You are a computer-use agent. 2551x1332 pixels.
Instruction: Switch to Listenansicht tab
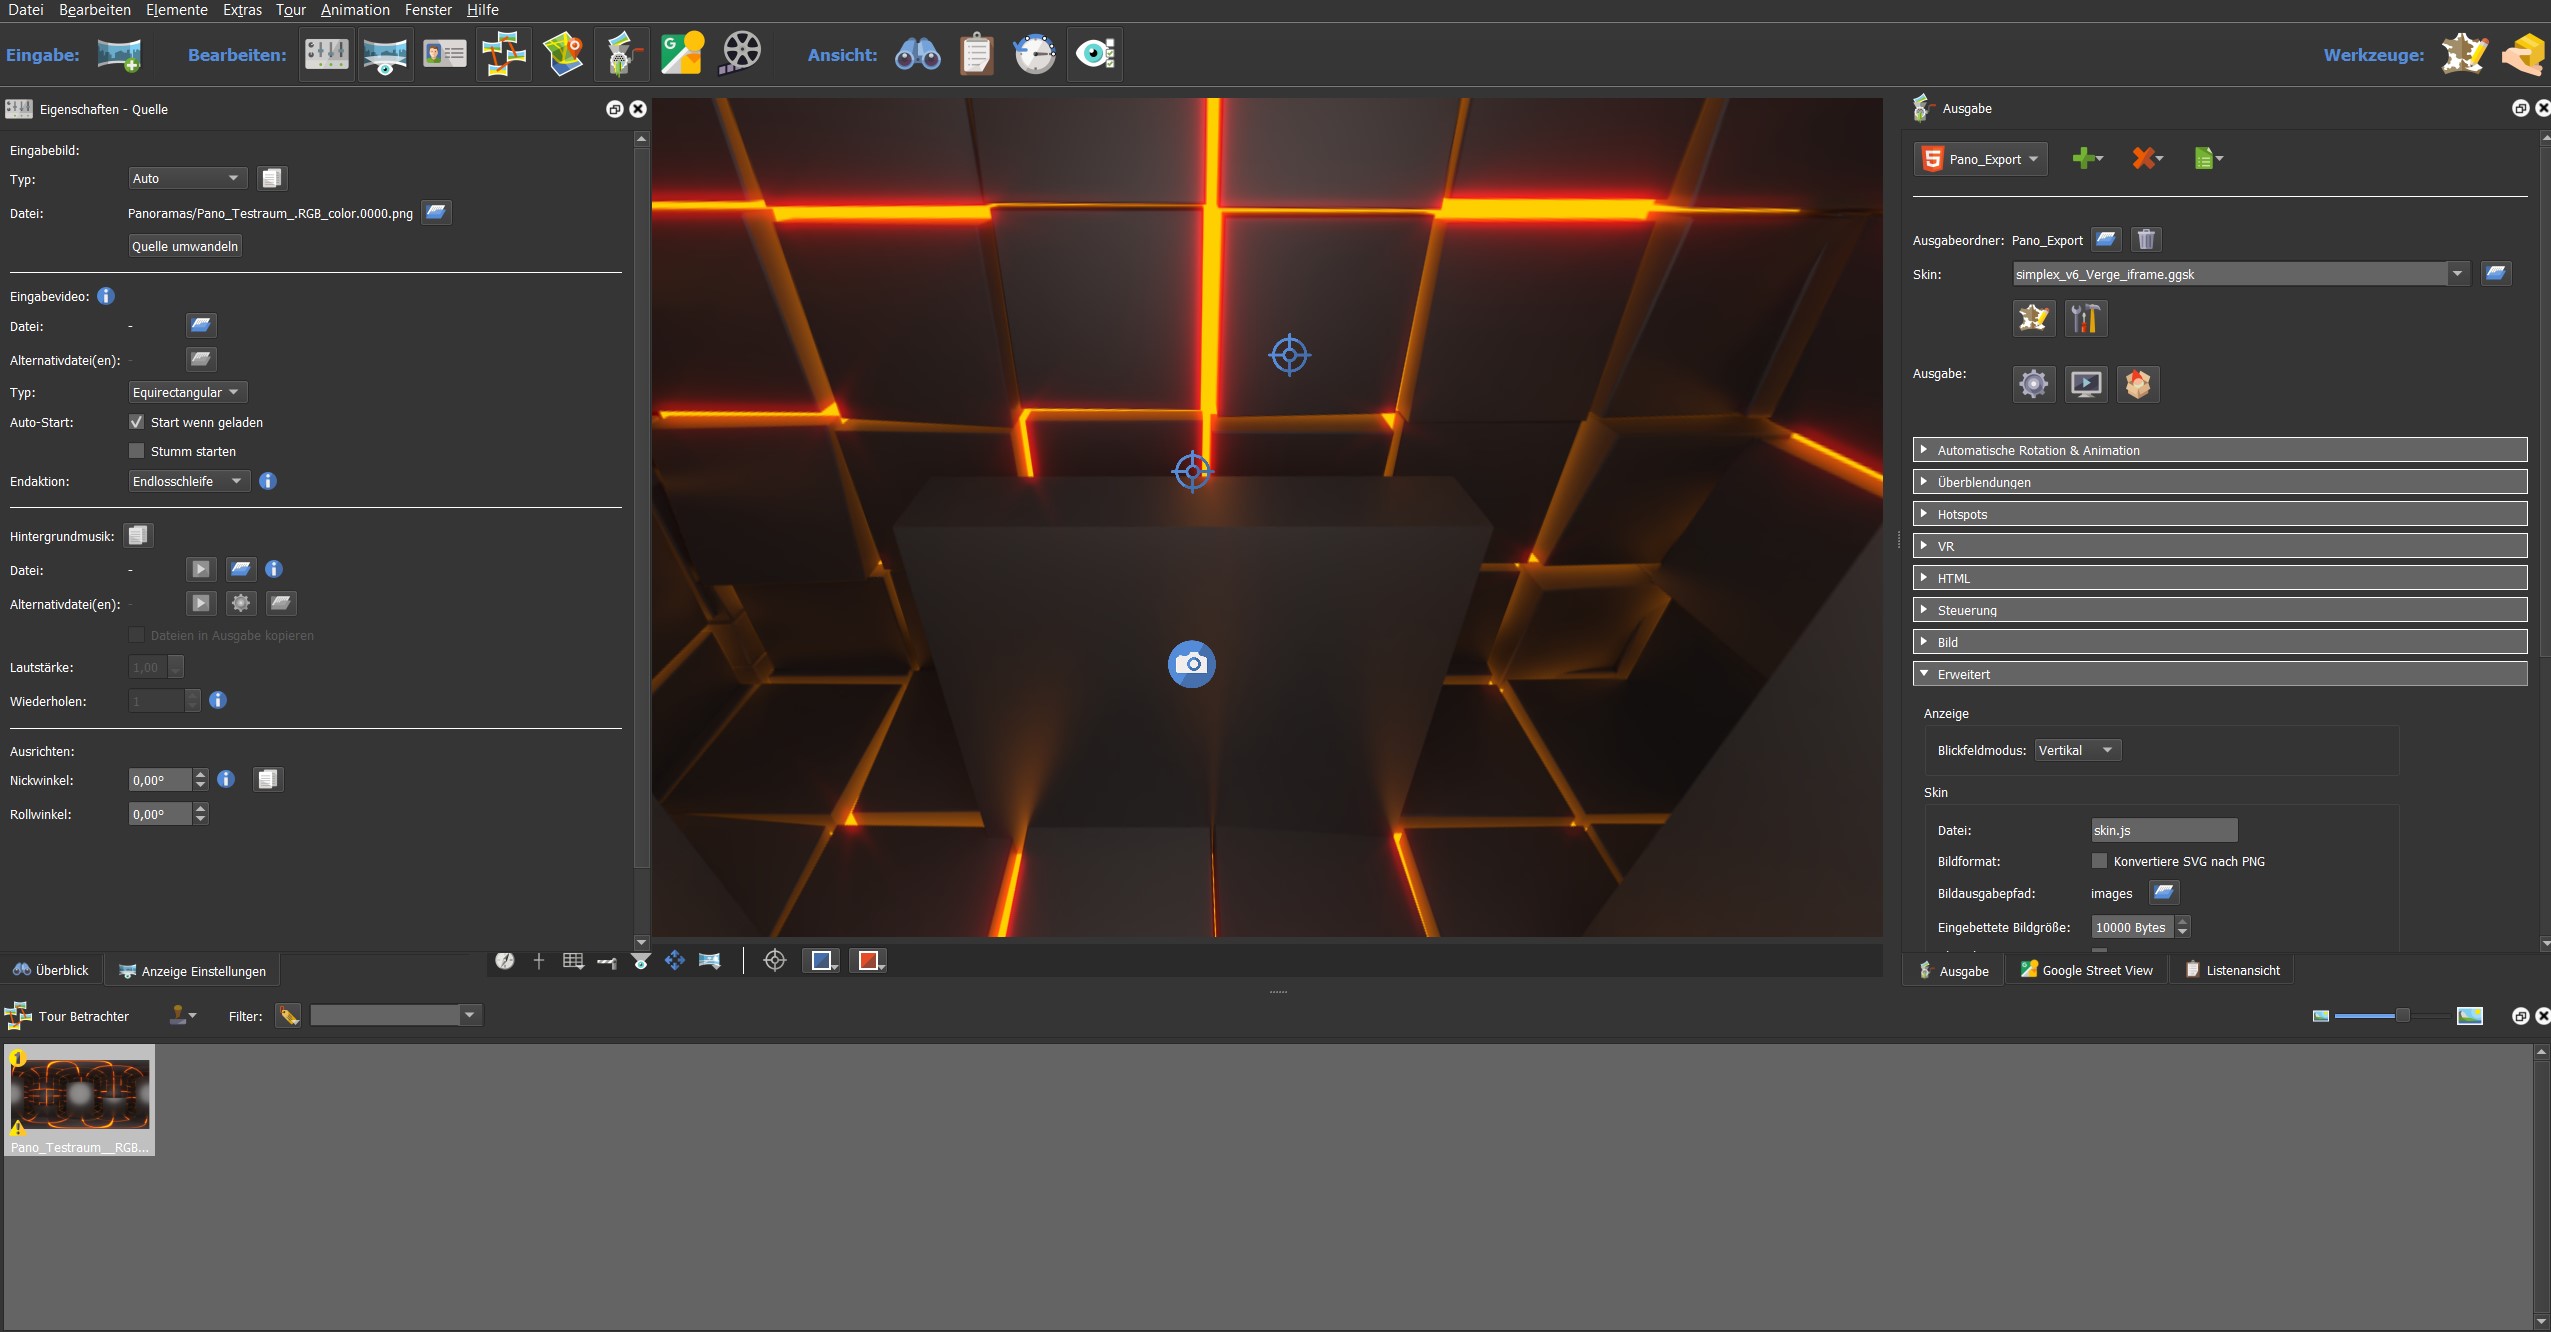pyautogui.click(x=2232, y=970)
